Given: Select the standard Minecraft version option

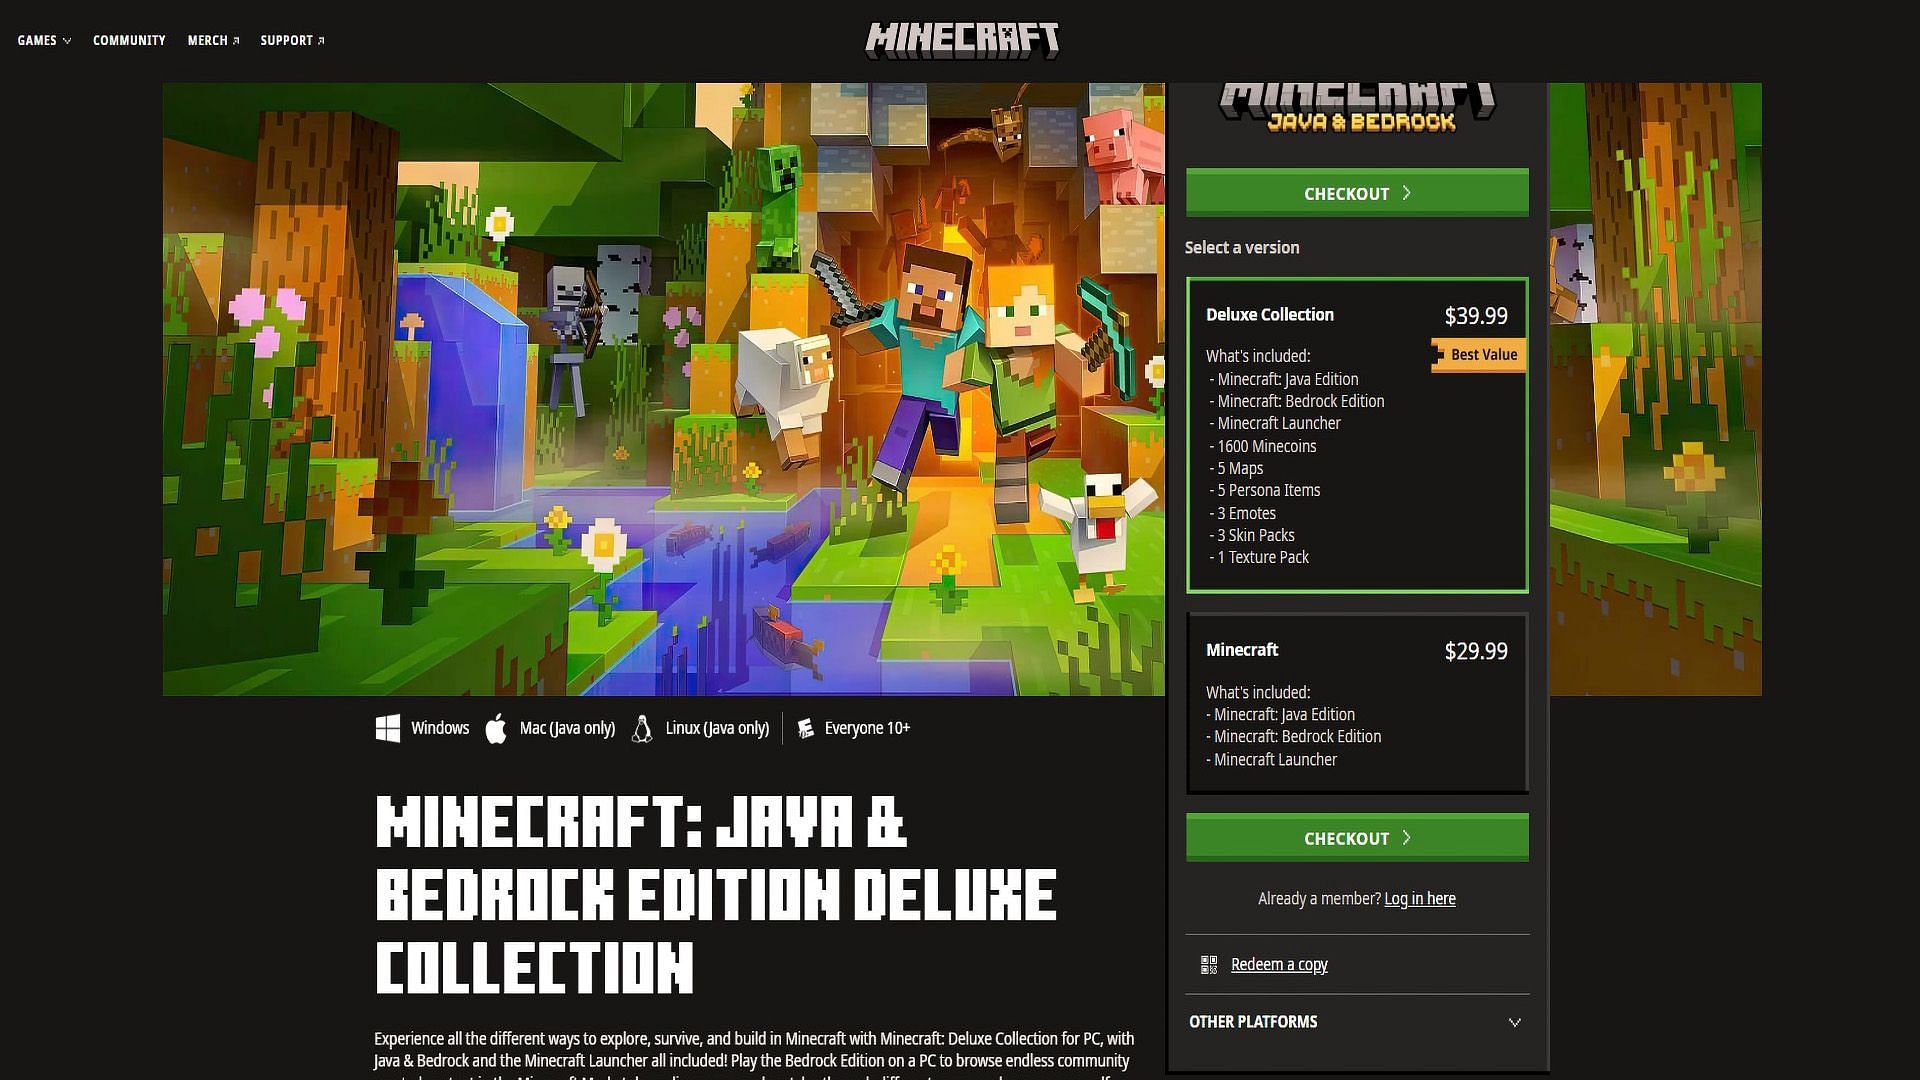Looking at the screenshot, I should click(1356, 703).
